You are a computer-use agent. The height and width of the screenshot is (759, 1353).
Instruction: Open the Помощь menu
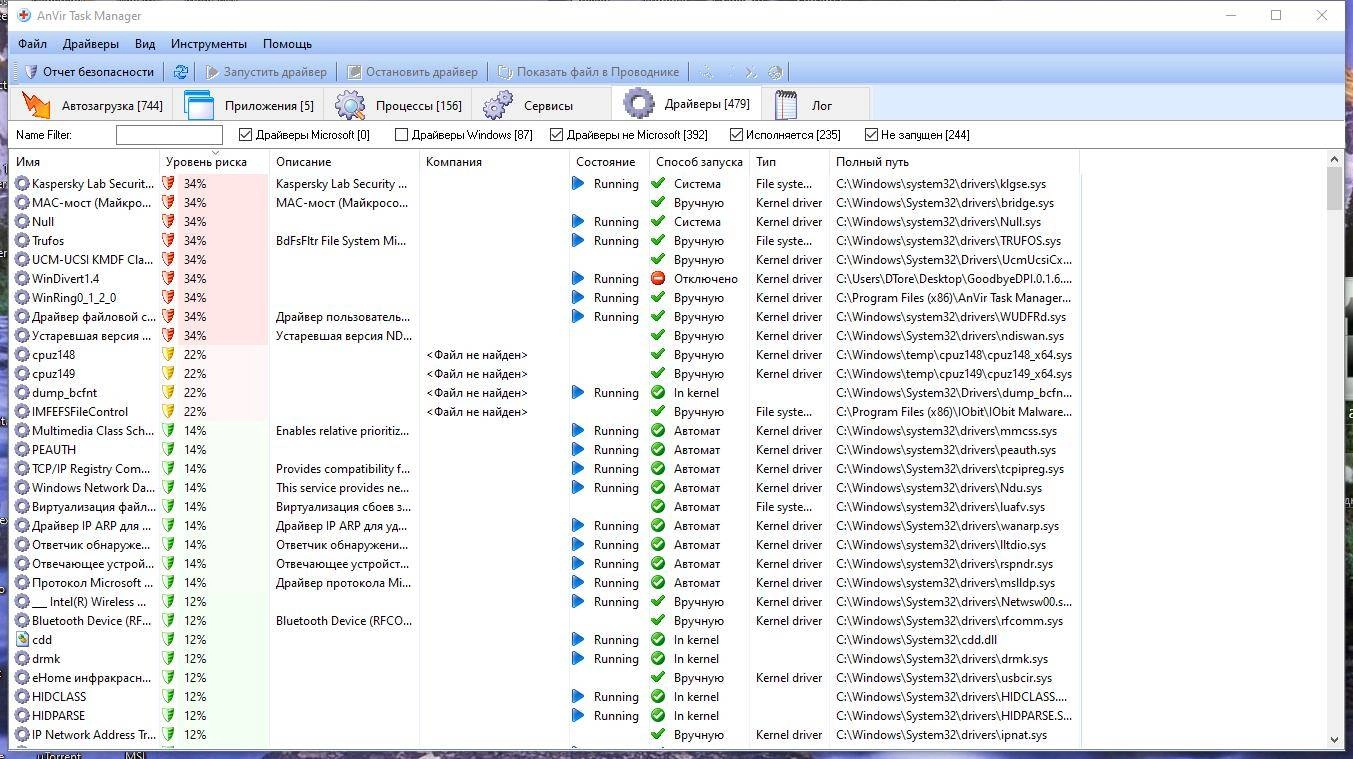pyautogui.click(x=287, y=44)
